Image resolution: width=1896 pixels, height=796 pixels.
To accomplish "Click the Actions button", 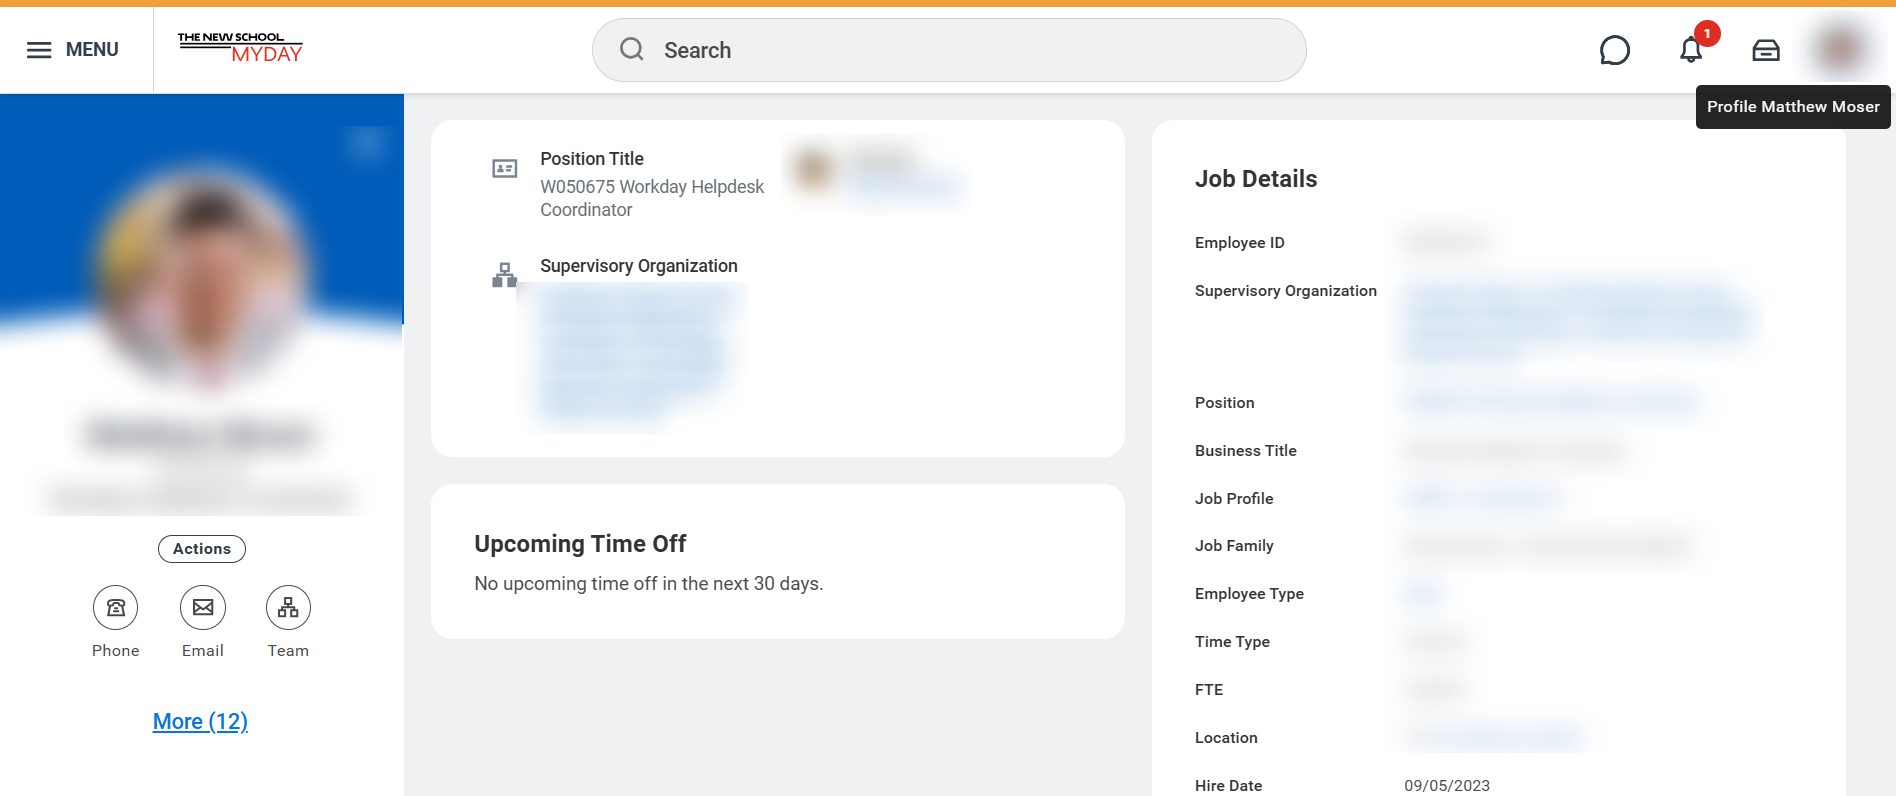I will pos(202,549).
